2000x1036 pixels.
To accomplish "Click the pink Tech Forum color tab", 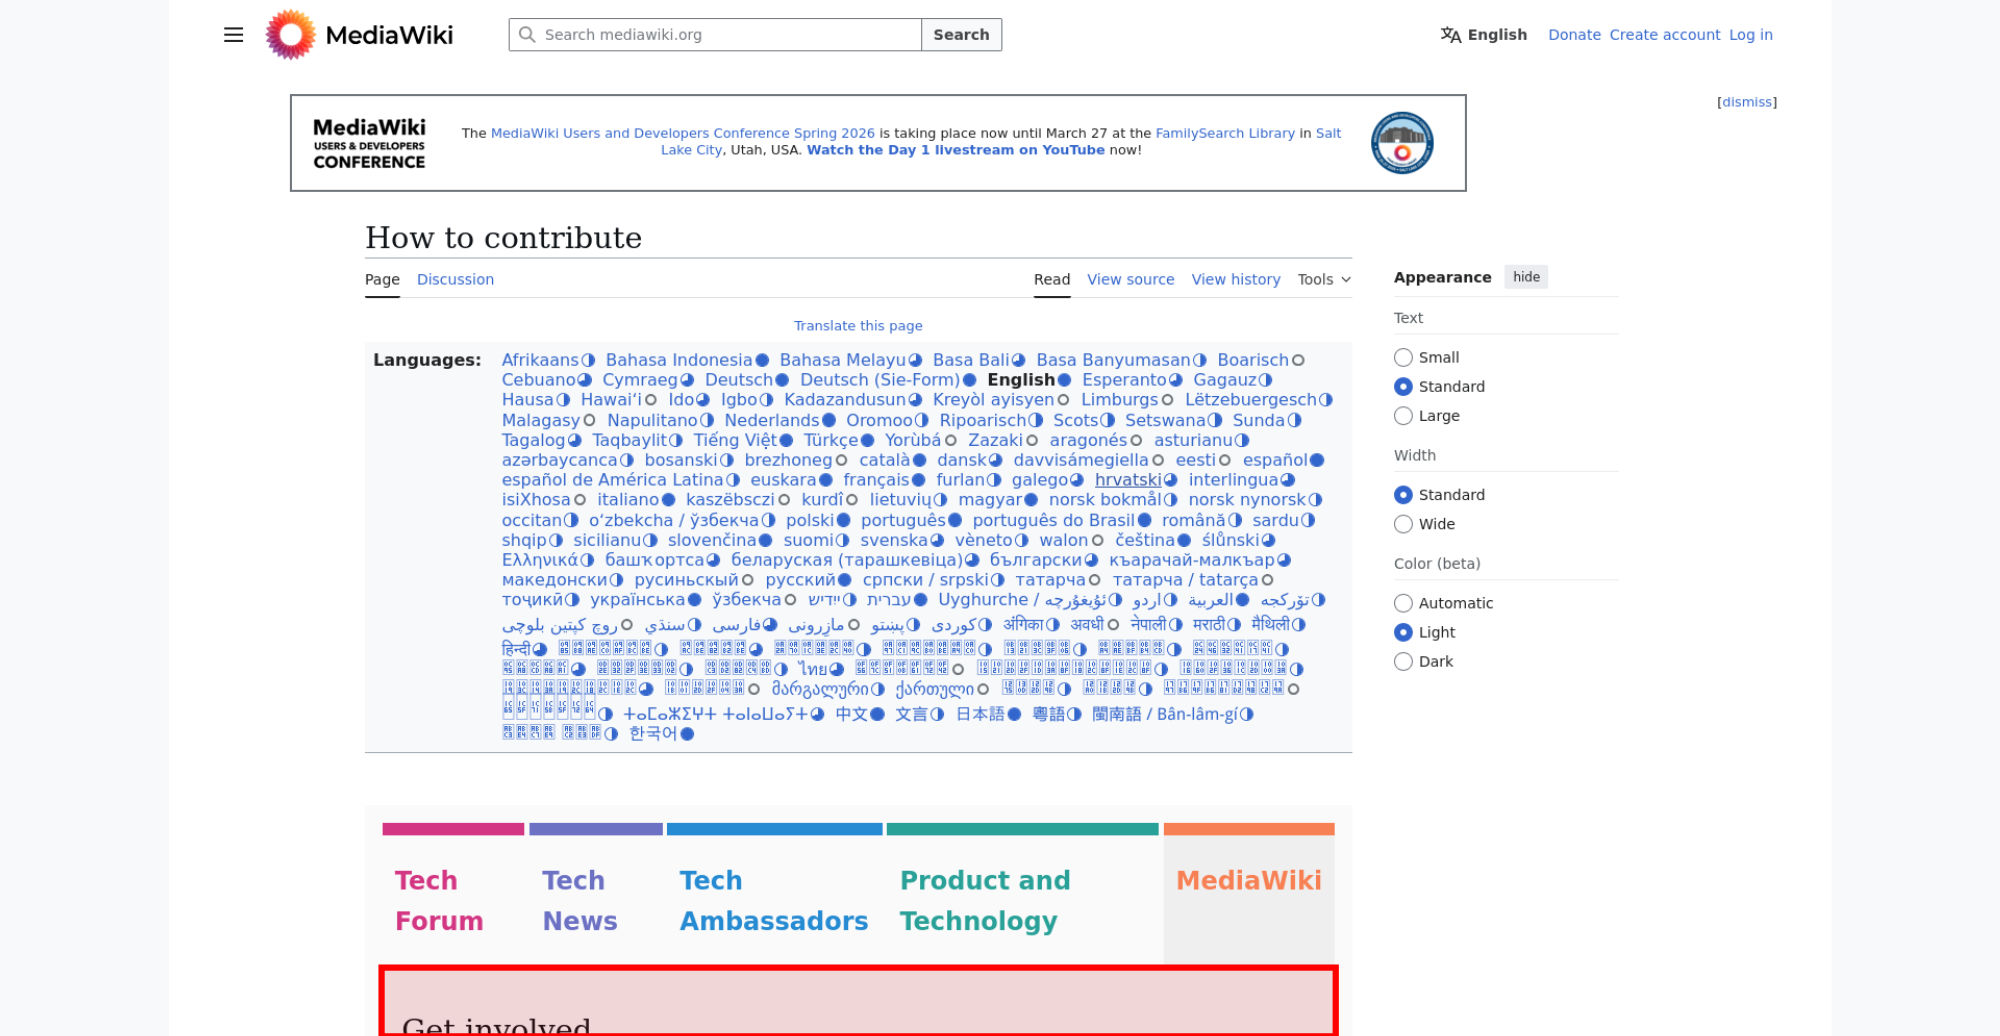I will [452, 829].
